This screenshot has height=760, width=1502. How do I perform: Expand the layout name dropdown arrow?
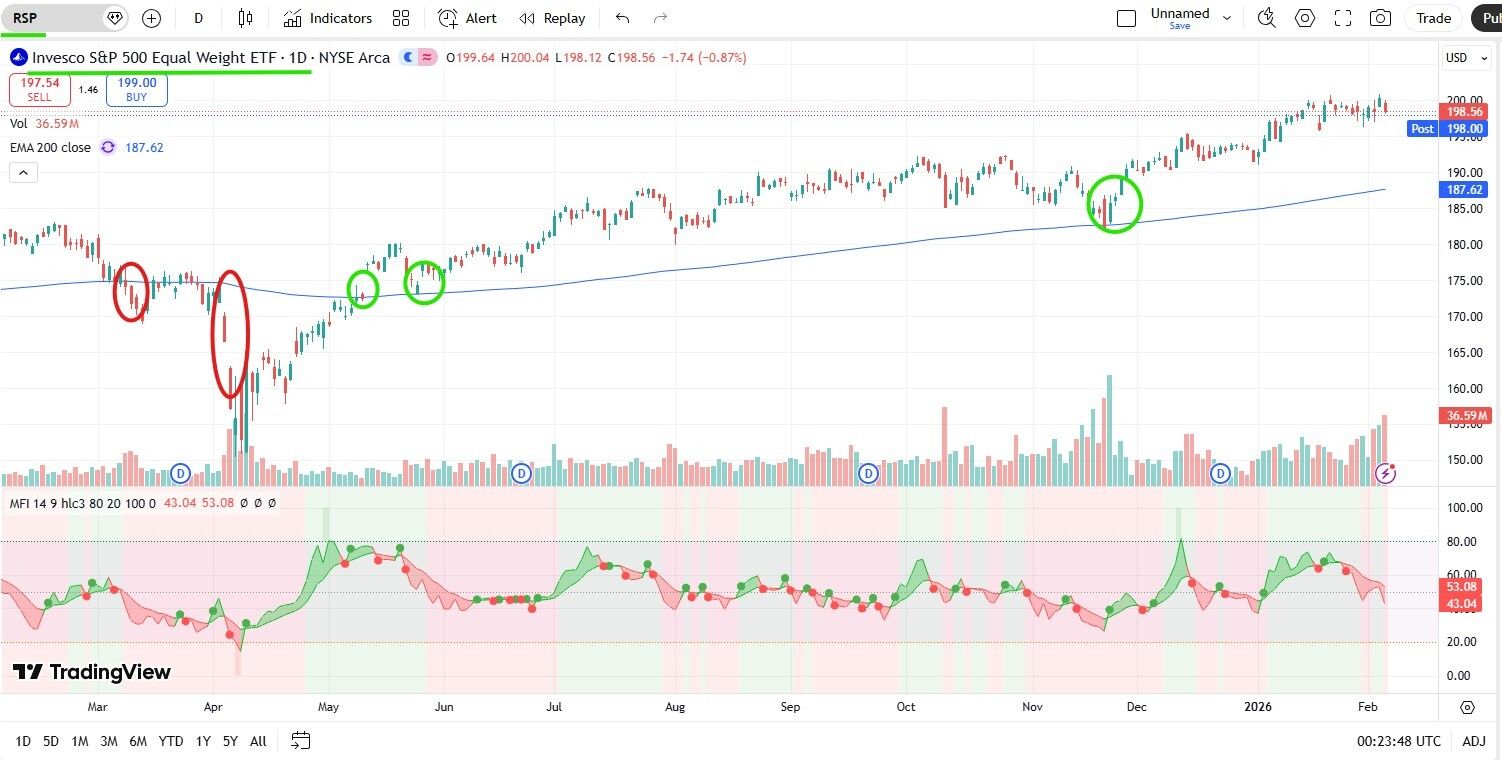point(1227,18)
